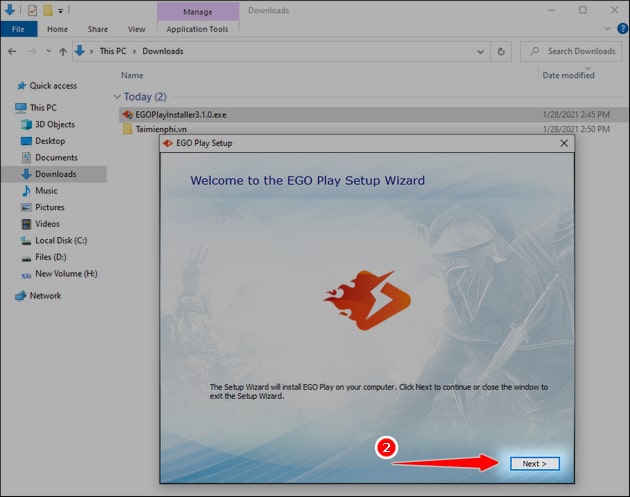Sort files by Date modified column
This screenshot has width=630, height=497.
[x=568, y=75]
